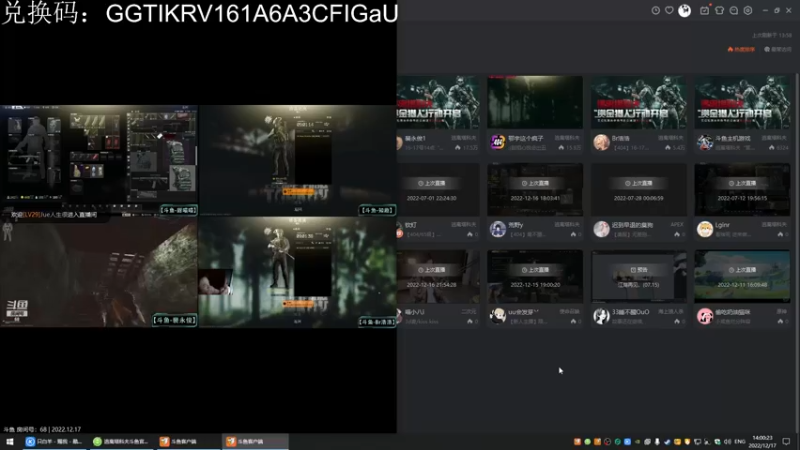800x450 pixels.
Task: Sort streams by 热度排序
Action: click(741, 49)
